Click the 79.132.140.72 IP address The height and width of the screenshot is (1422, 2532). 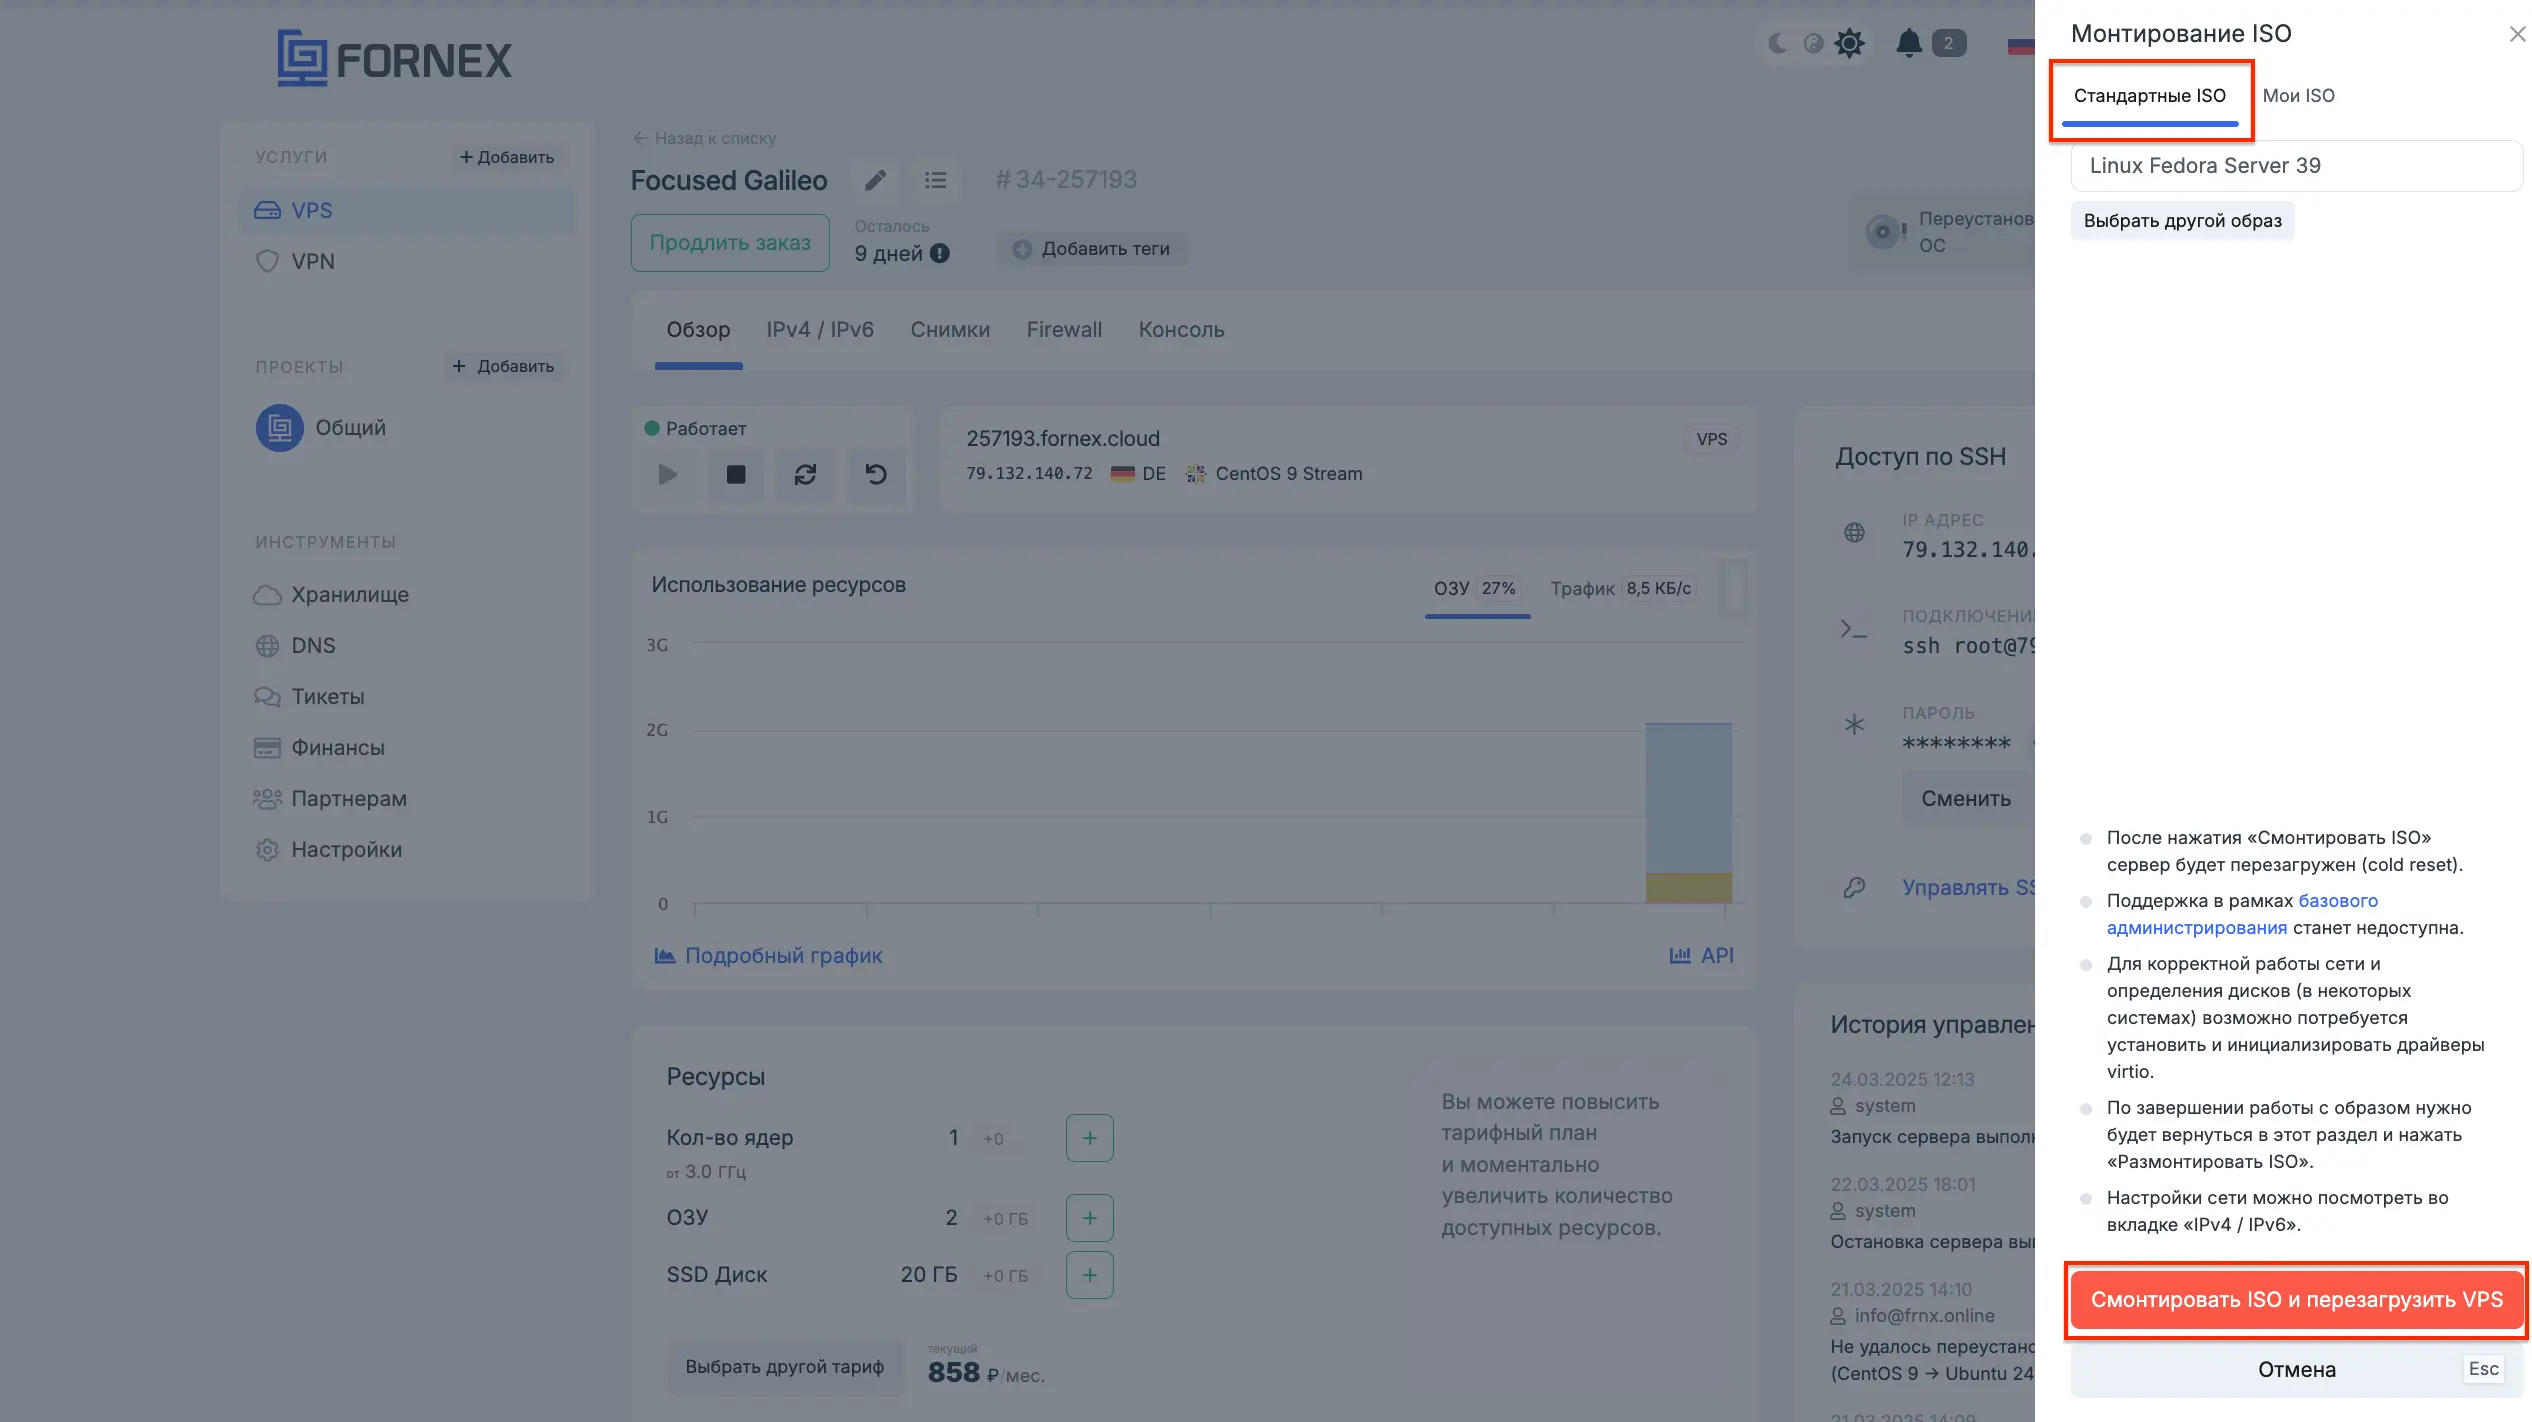click(1029, 474)
